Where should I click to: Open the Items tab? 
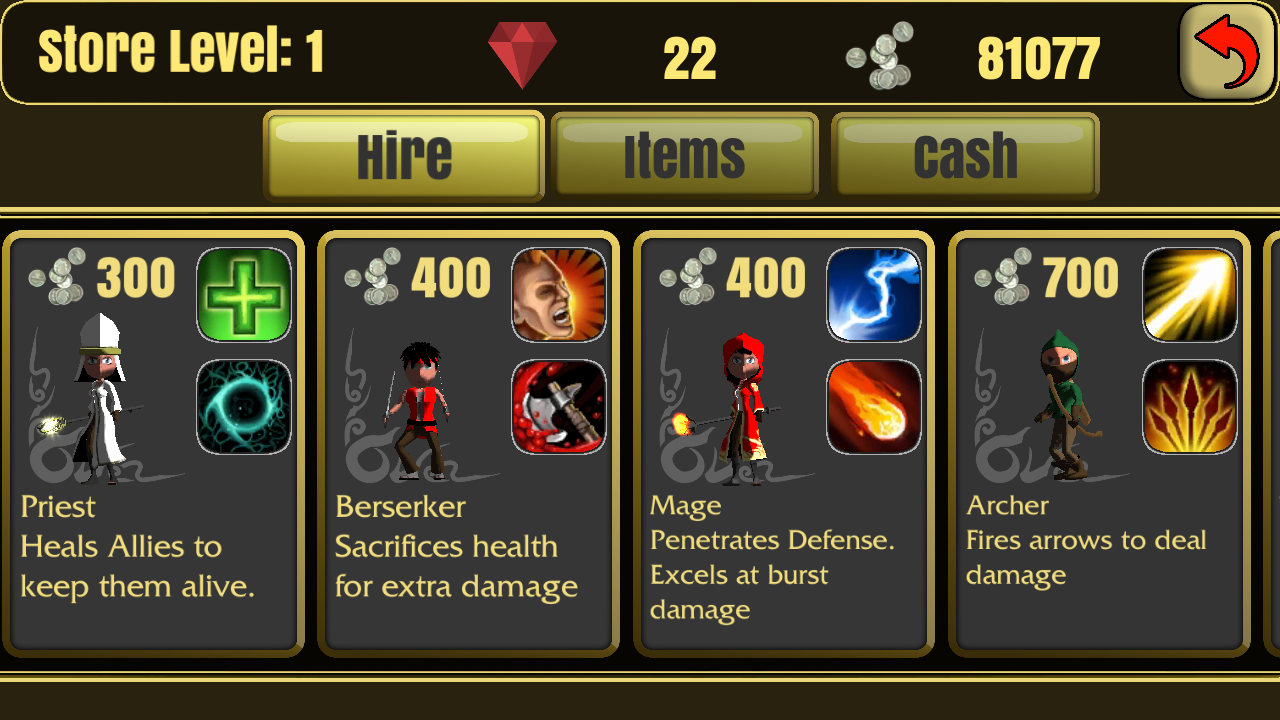(x=684, y=156)
